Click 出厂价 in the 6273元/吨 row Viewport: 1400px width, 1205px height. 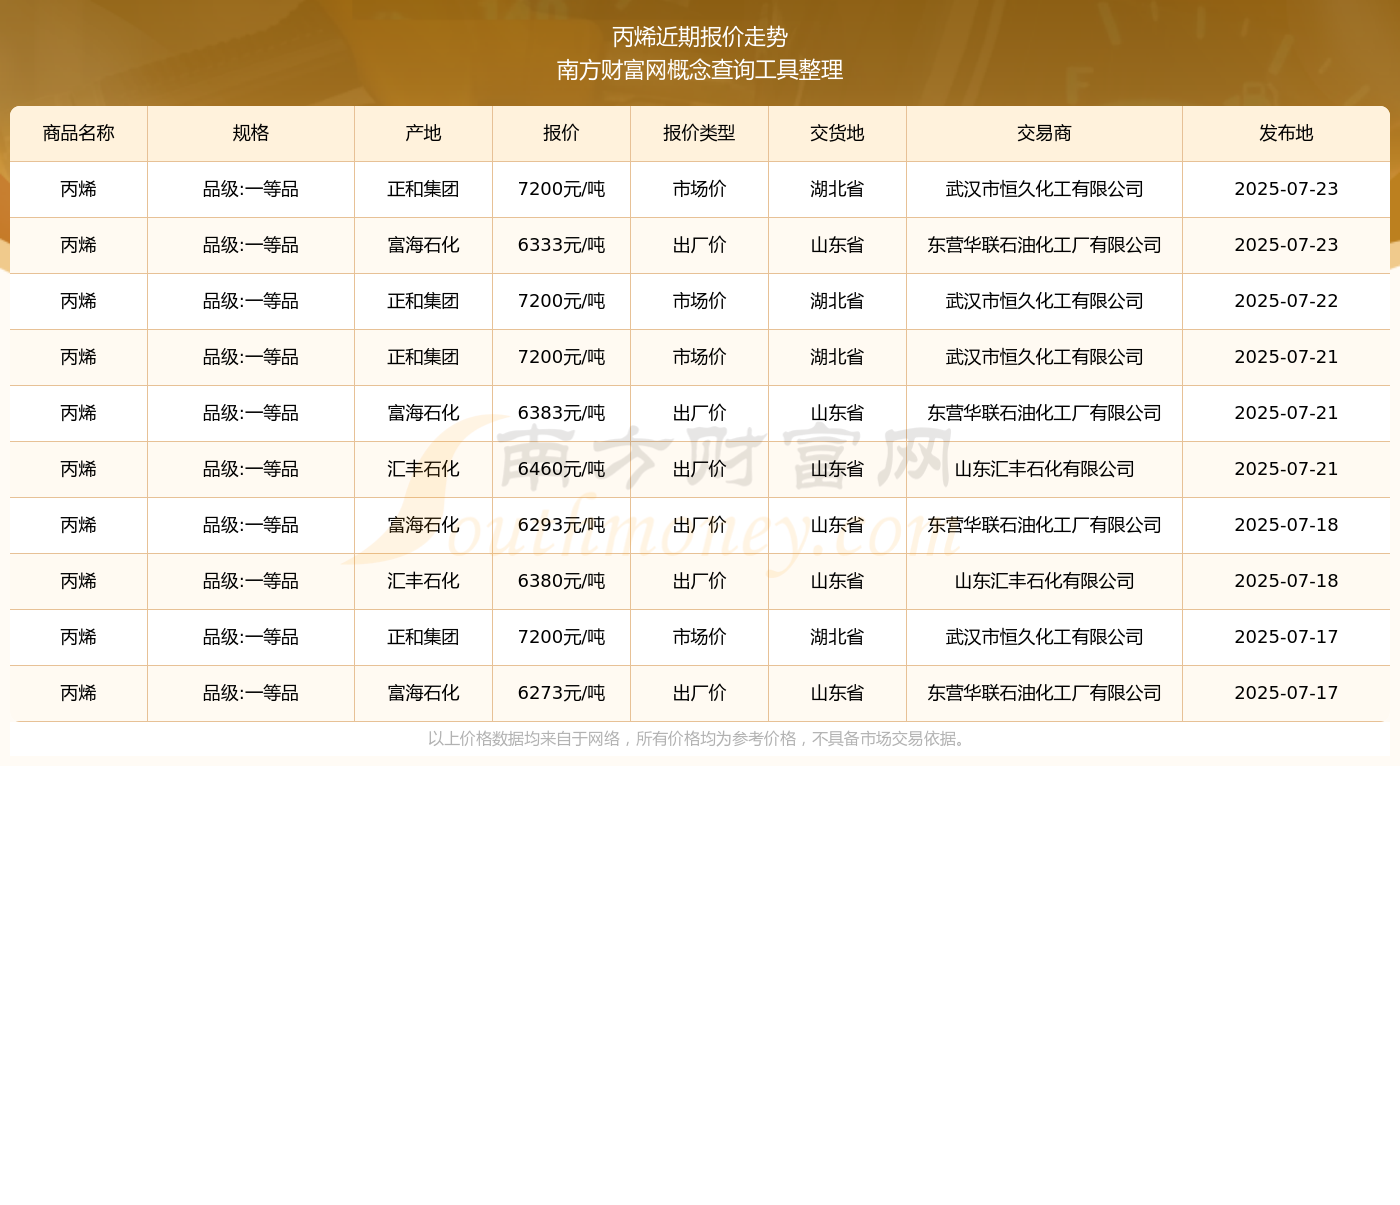pyautogui.click(x=699, y=693)
